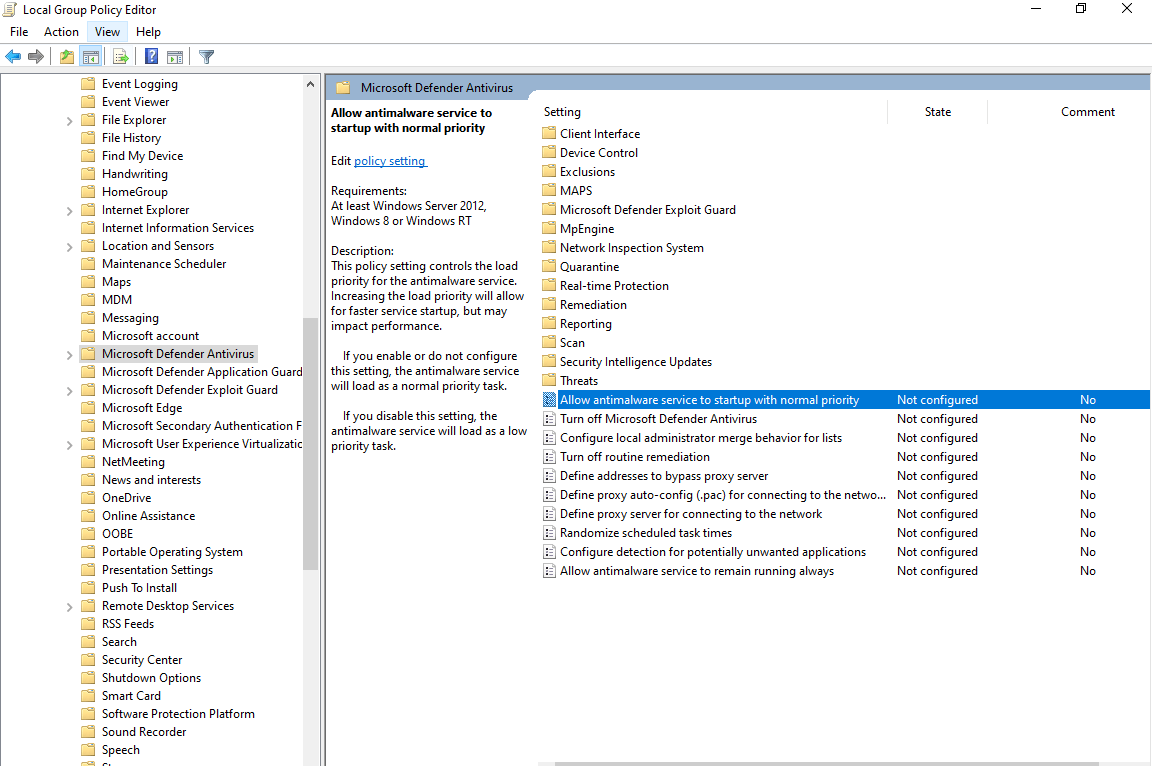The height and width of the screenshot is (766, 1152).
Task: Click the Filter icon in the toolbar
Action: coord(206,56)
